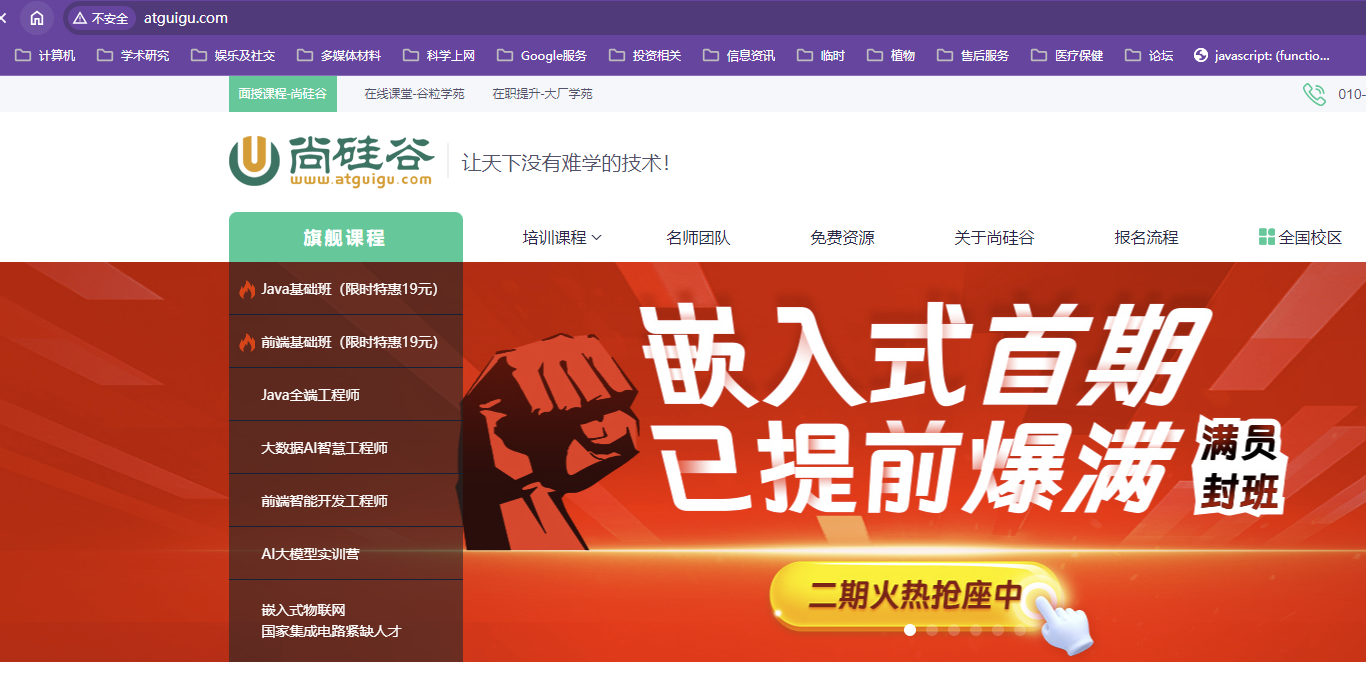Open the 科学上网 bookmark folder
The image size is (1366, 677).
(x=438, y=56)
